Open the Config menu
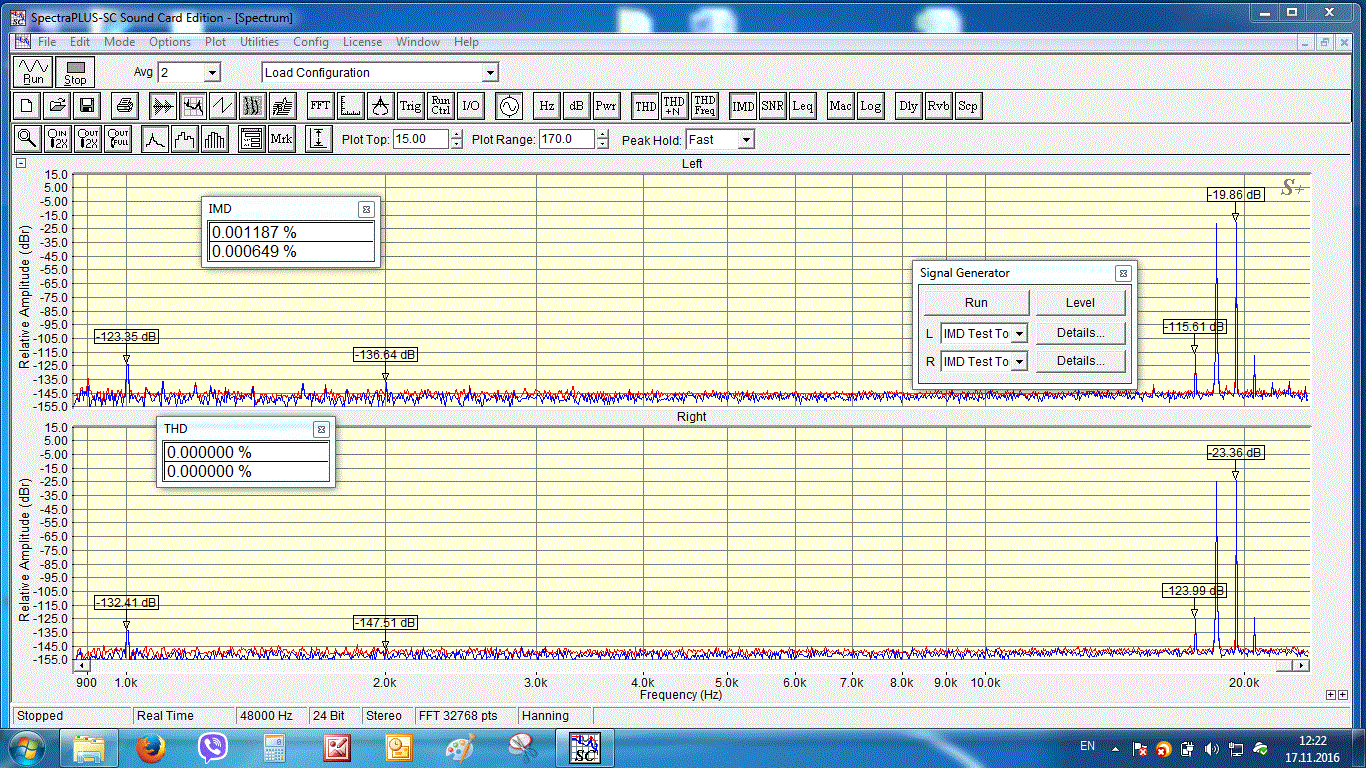 311,42
